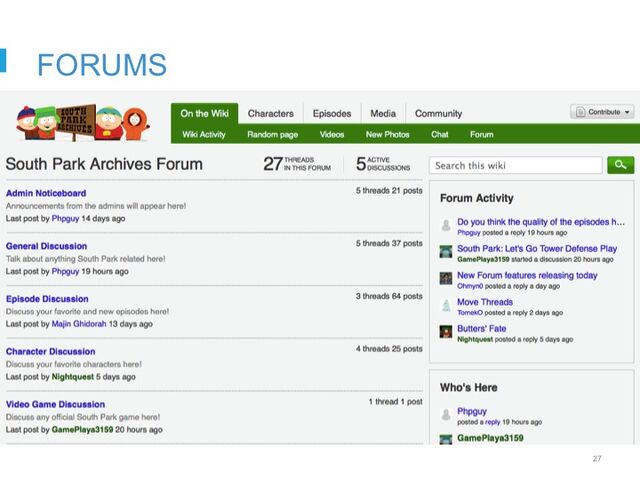Click GamePlaya3159 username in Forum Activity
This screenshot has width=640, height=480.
coord(483,259)
